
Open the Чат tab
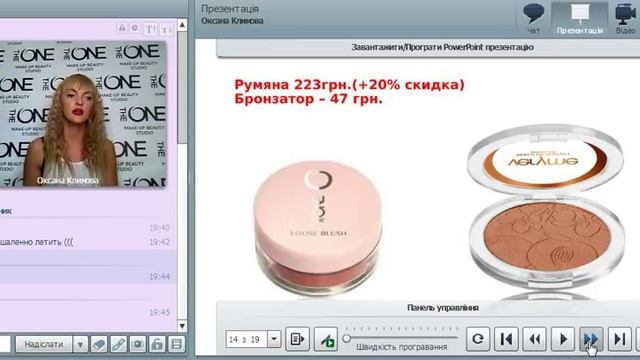click(x=533, y=18)
